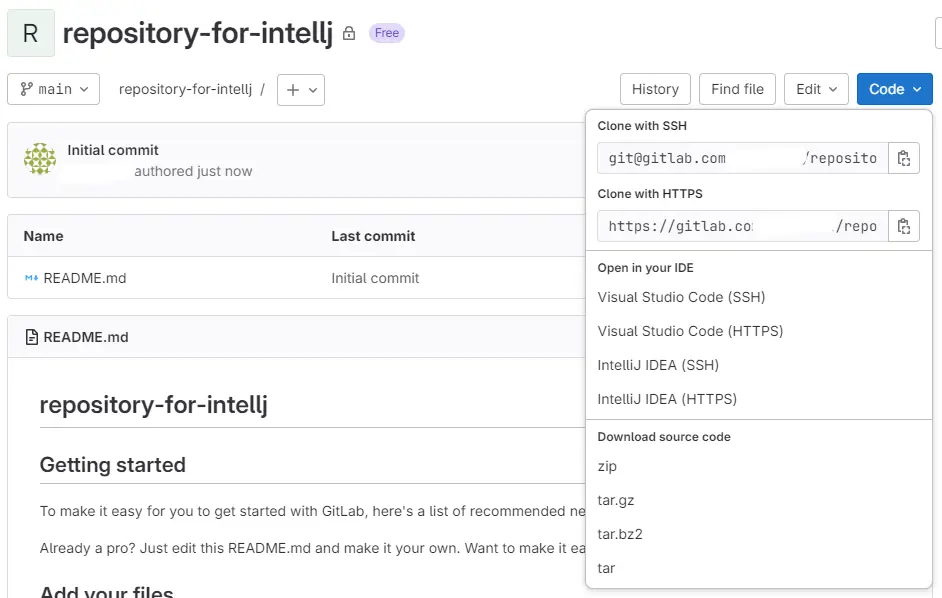
Task: Download source code as zip
Action: (x=607, y=466)
